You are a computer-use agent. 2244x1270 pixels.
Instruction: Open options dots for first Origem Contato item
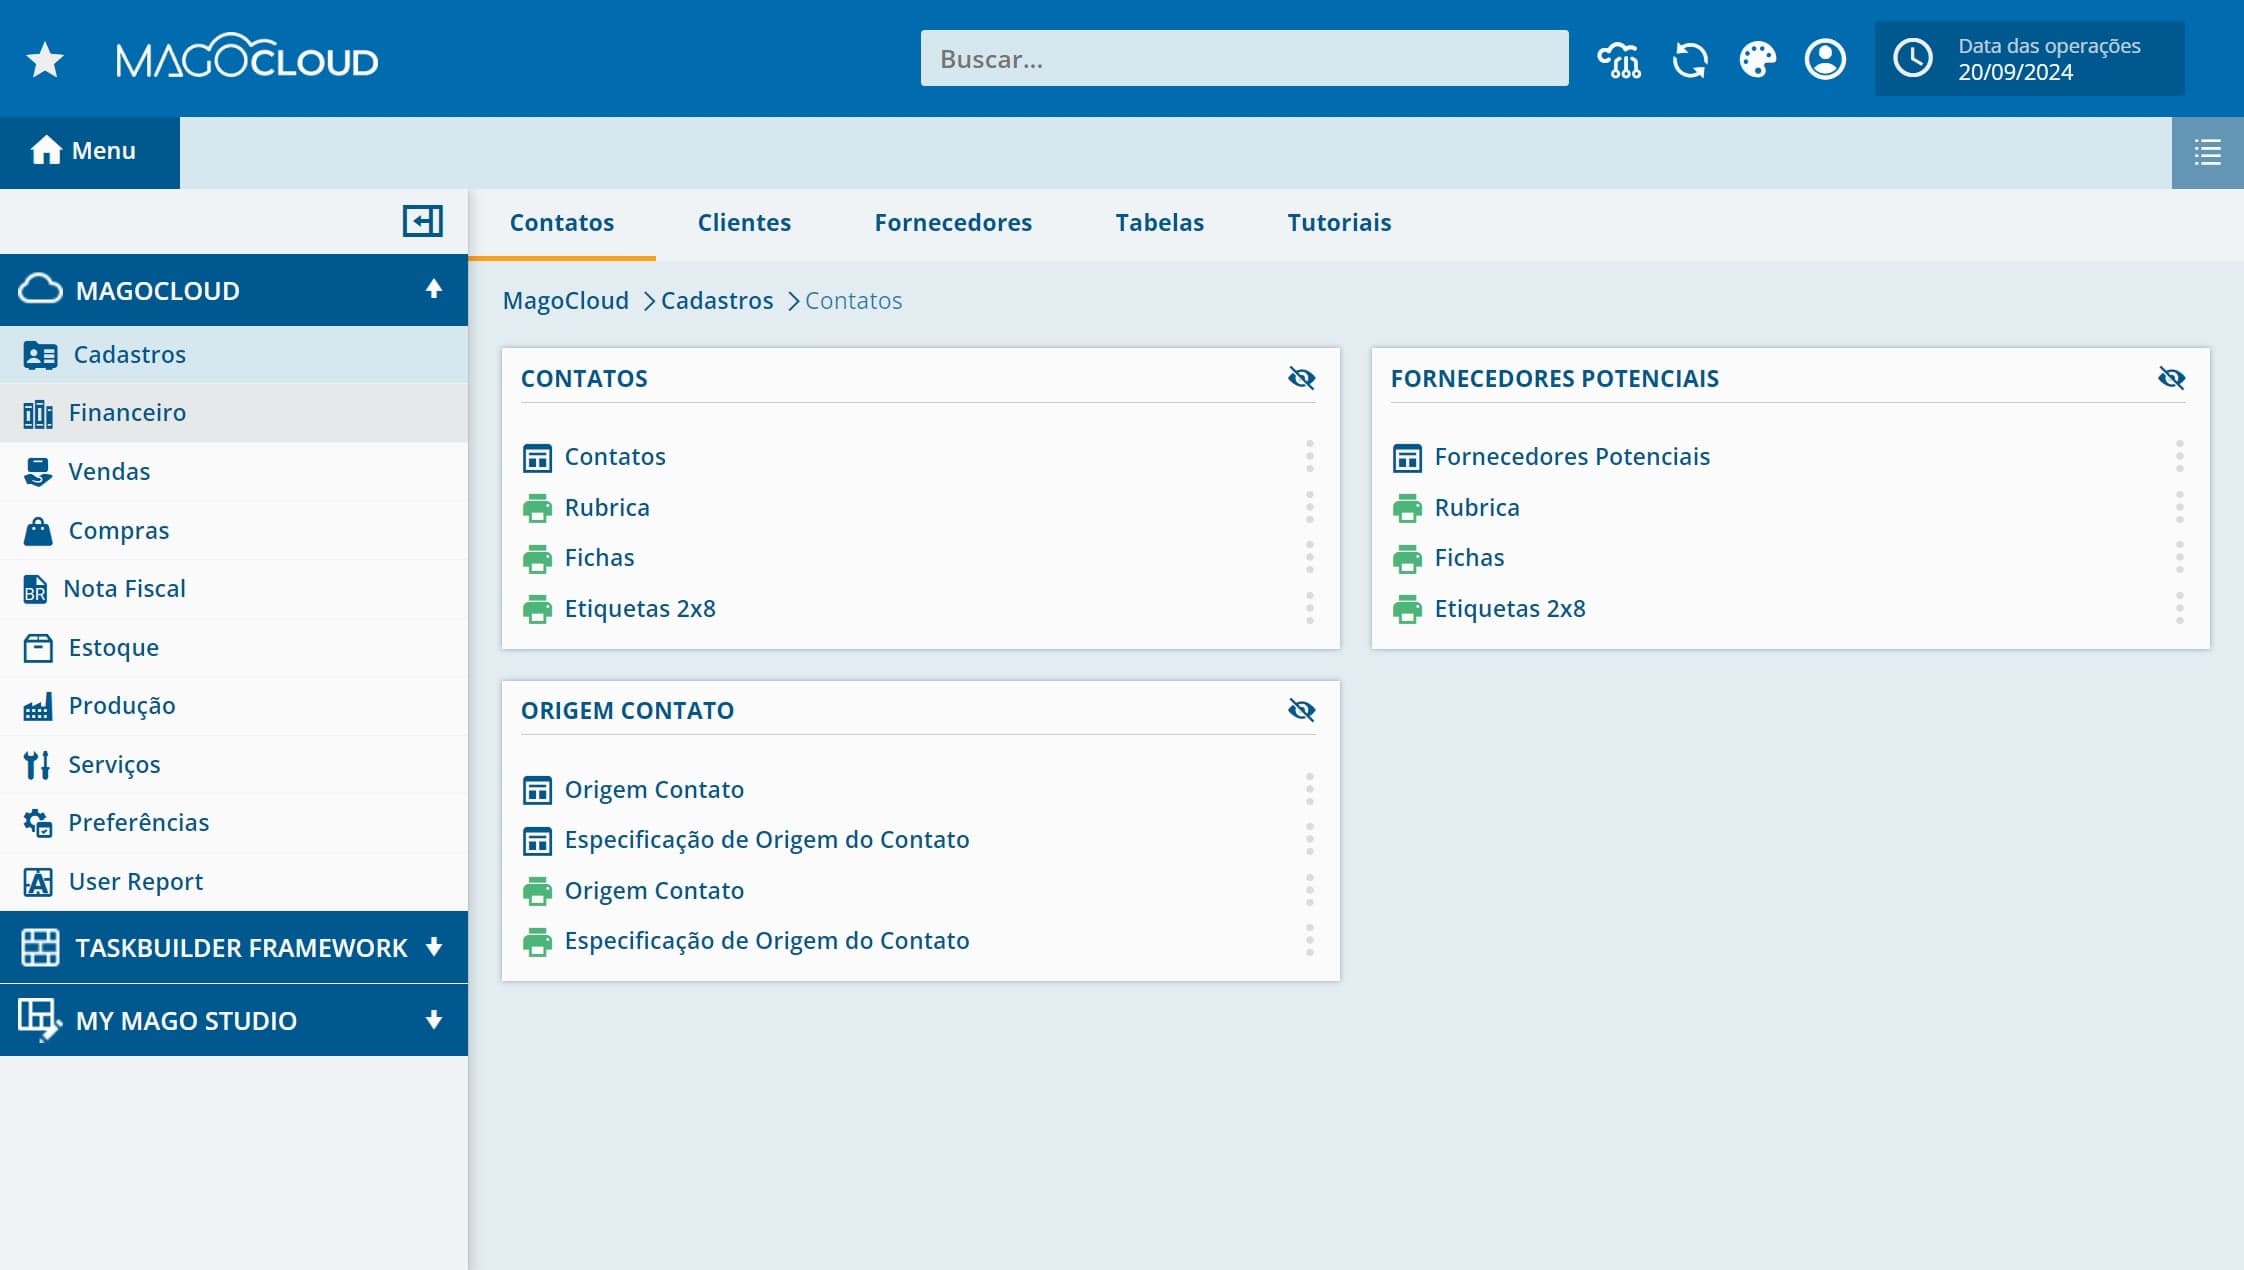[1309, 790]
